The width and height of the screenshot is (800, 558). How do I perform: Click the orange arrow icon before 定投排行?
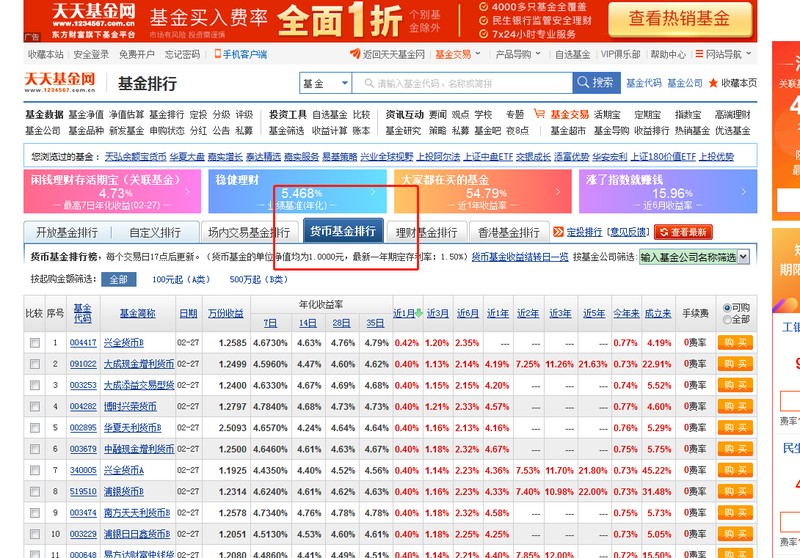[559, 232]
